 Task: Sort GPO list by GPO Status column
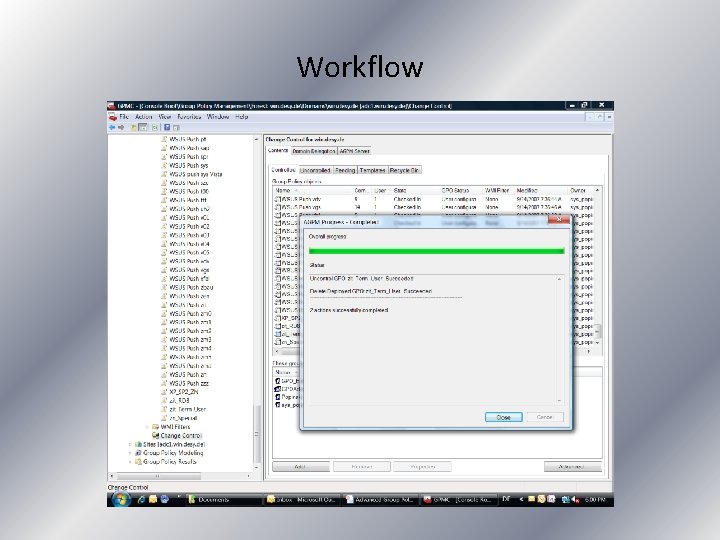461,190
